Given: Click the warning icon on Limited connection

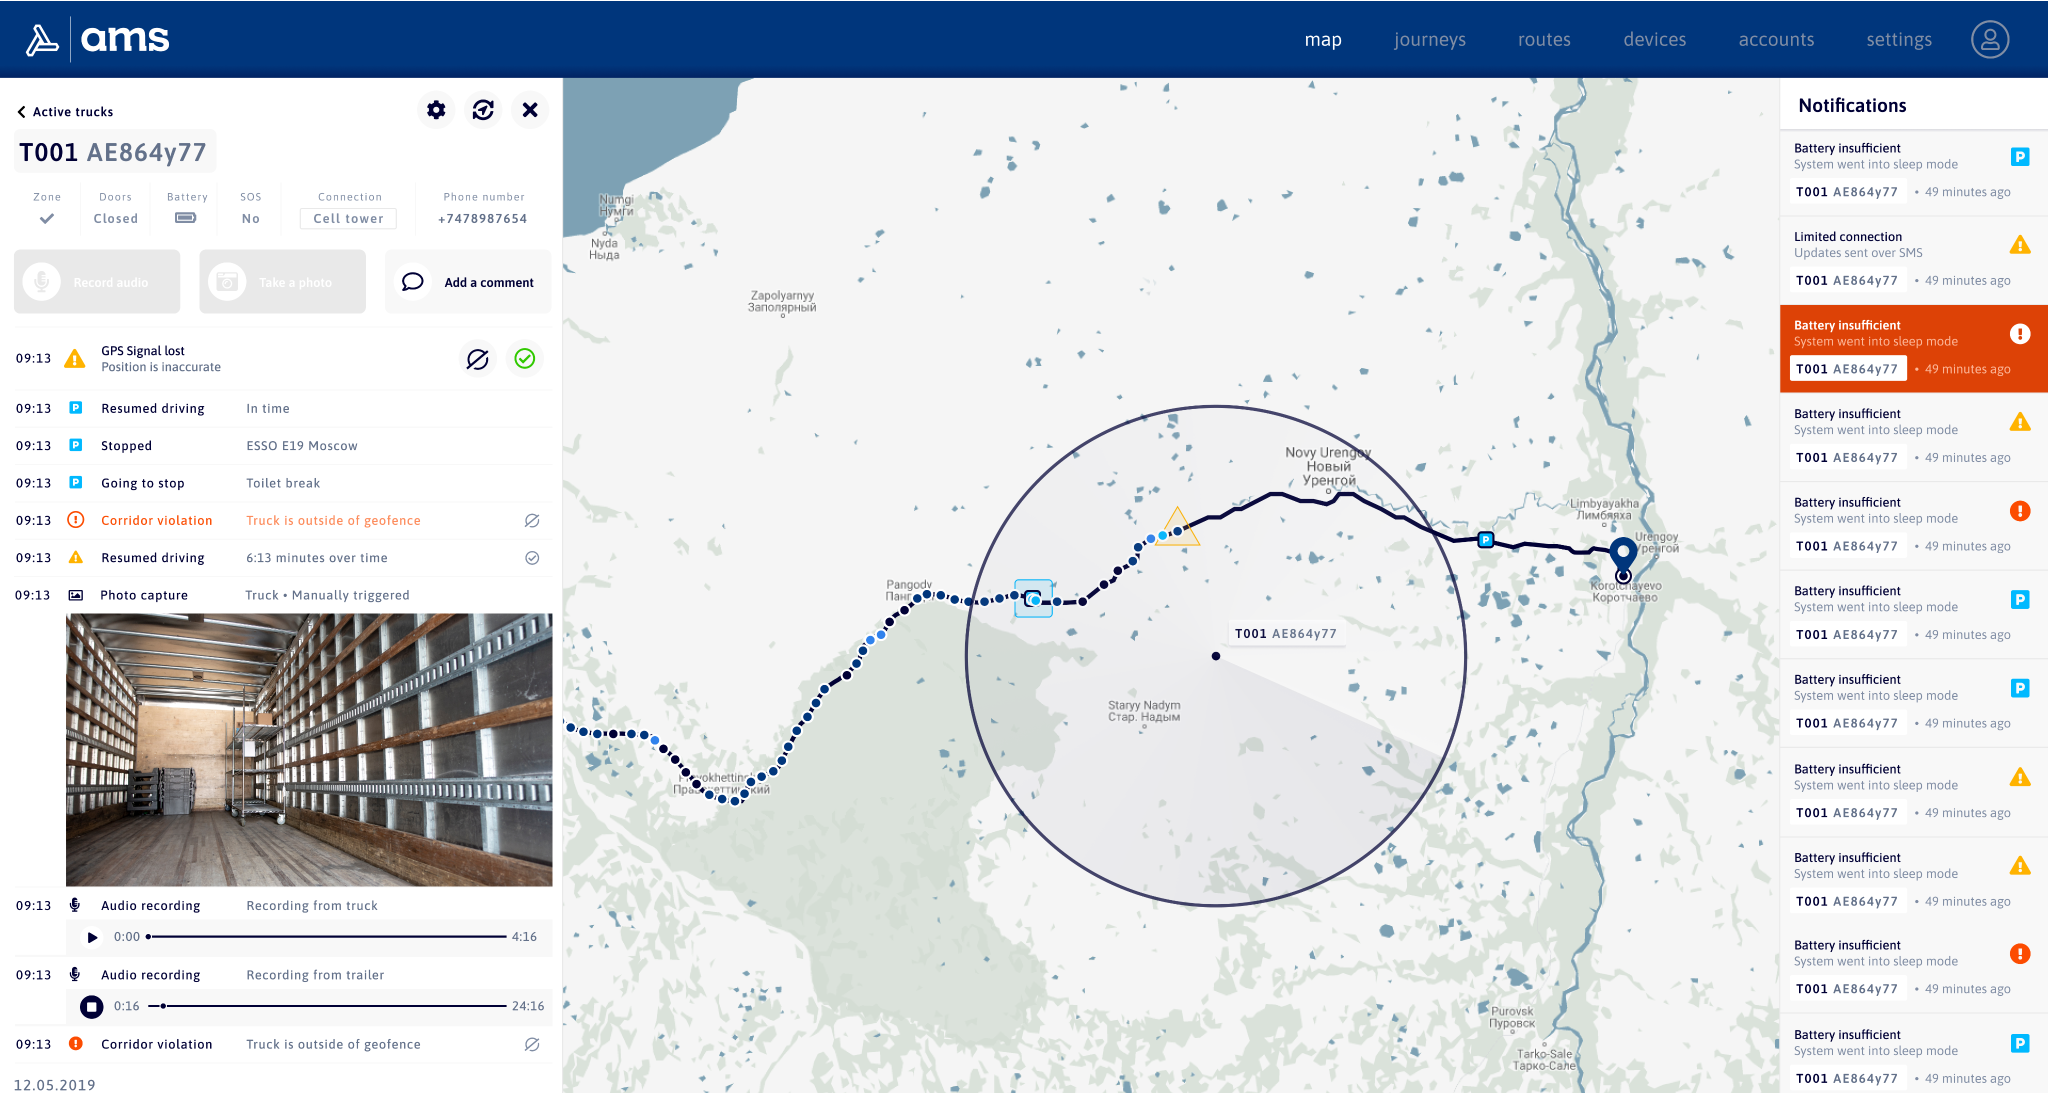Looking at the screenshot, I should (x=2020, y=245).
